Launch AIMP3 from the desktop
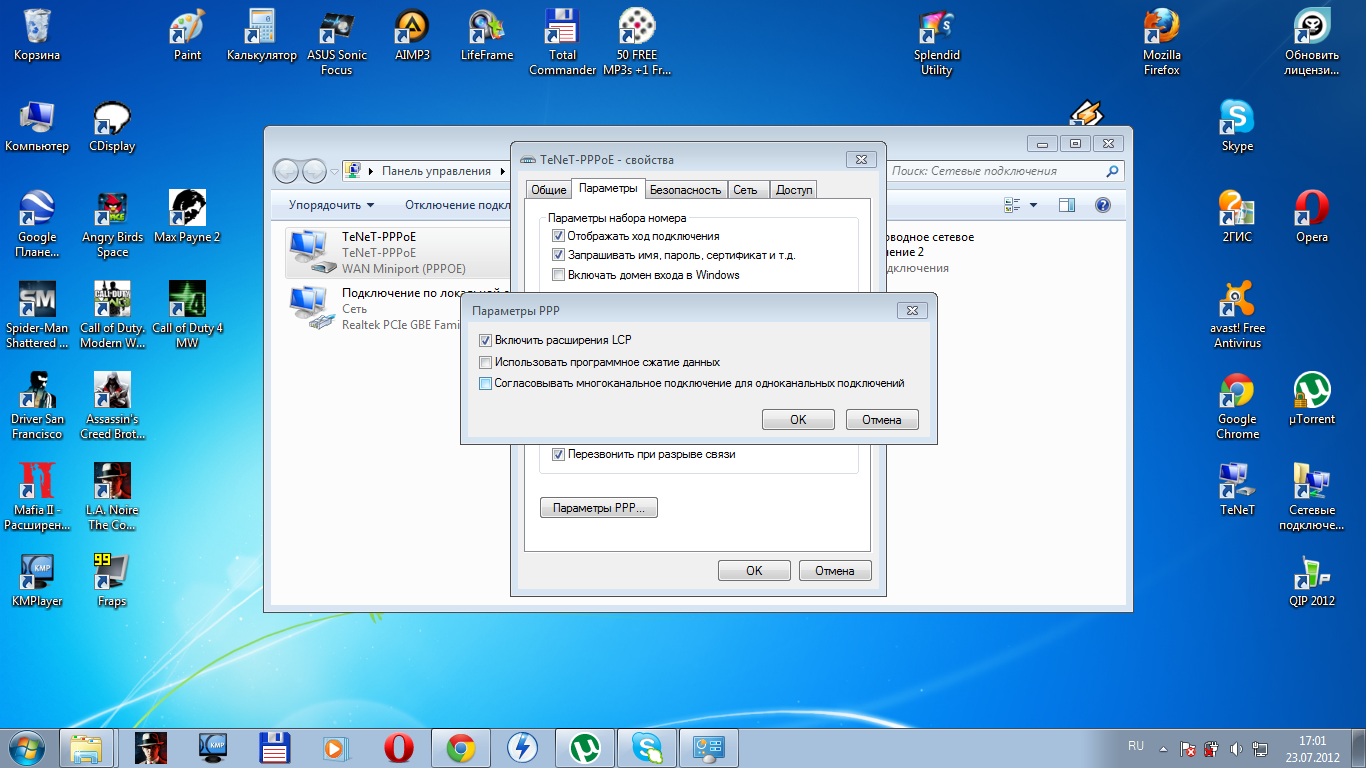 (412, 35)
